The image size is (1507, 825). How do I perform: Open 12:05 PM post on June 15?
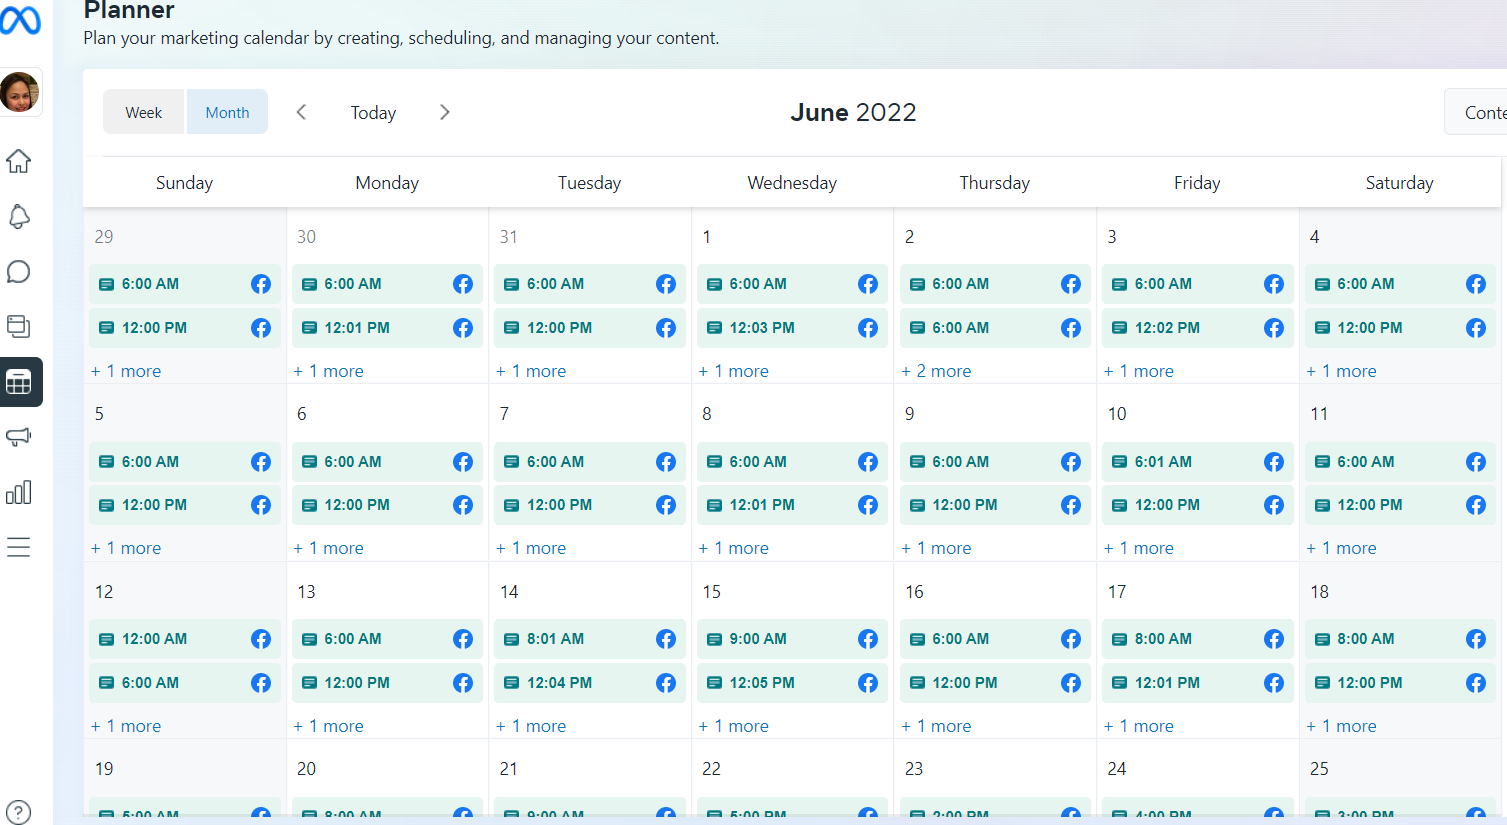[792, 683]
